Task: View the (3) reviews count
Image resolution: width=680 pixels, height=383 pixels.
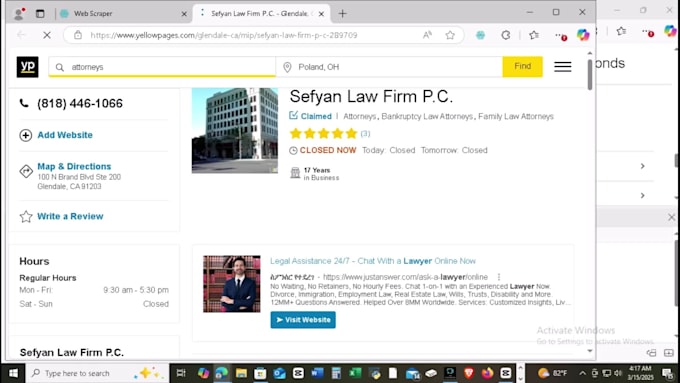Action: tap(365, 133)
